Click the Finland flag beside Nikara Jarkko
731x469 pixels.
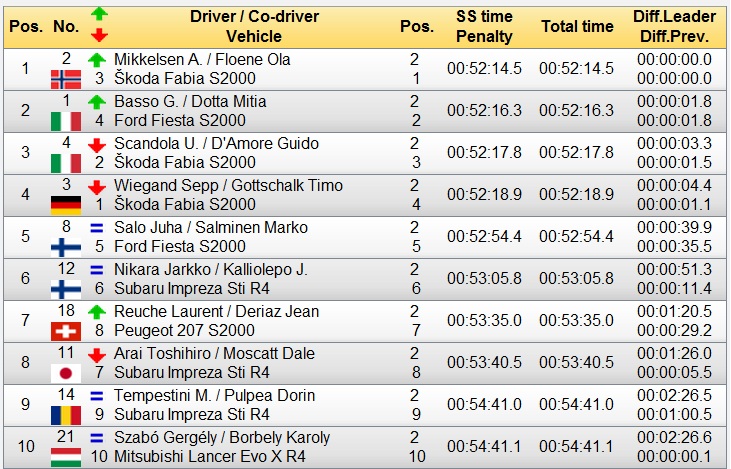click(x=66, y=290)
